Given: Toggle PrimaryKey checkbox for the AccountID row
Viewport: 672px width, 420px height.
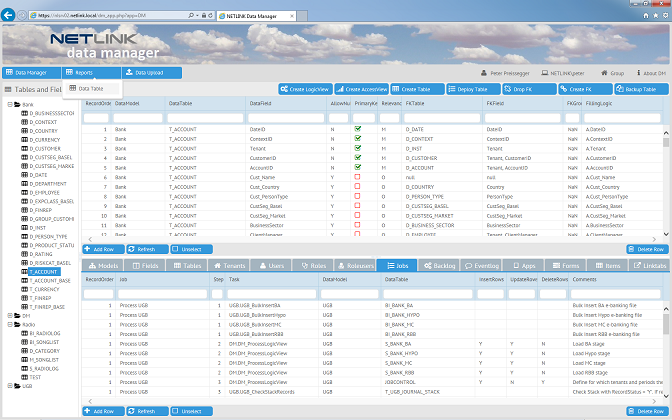Looking at the screenshot, I should 357,167.
